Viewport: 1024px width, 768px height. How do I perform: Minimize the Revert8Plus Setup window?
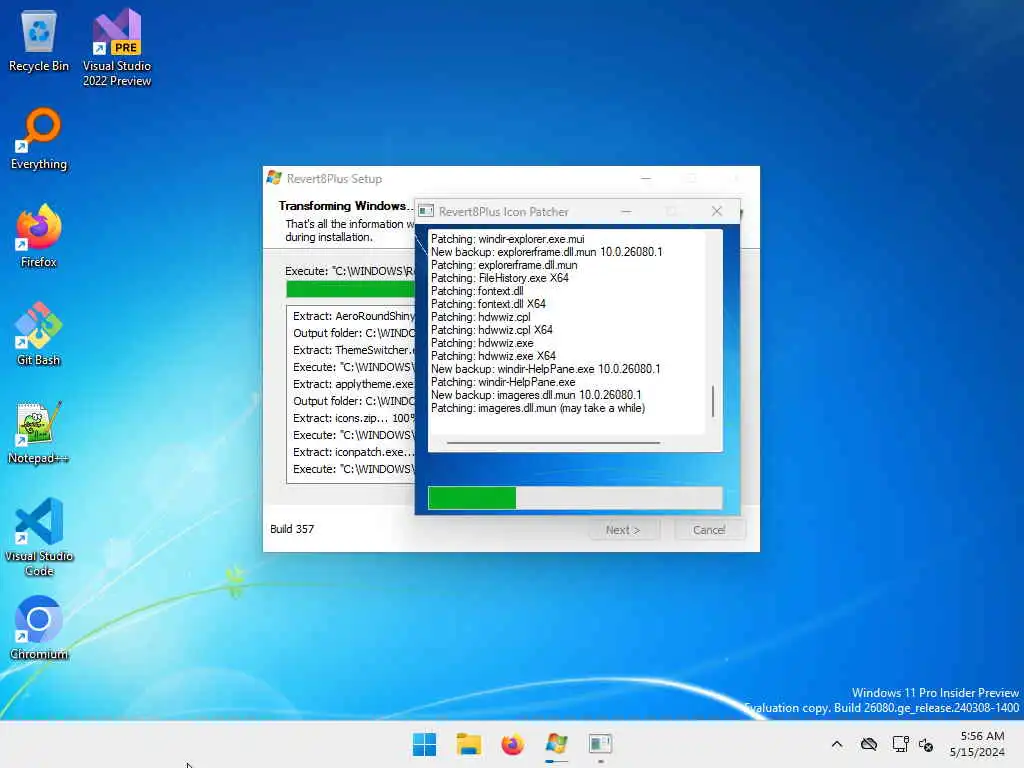click(646, 178)
